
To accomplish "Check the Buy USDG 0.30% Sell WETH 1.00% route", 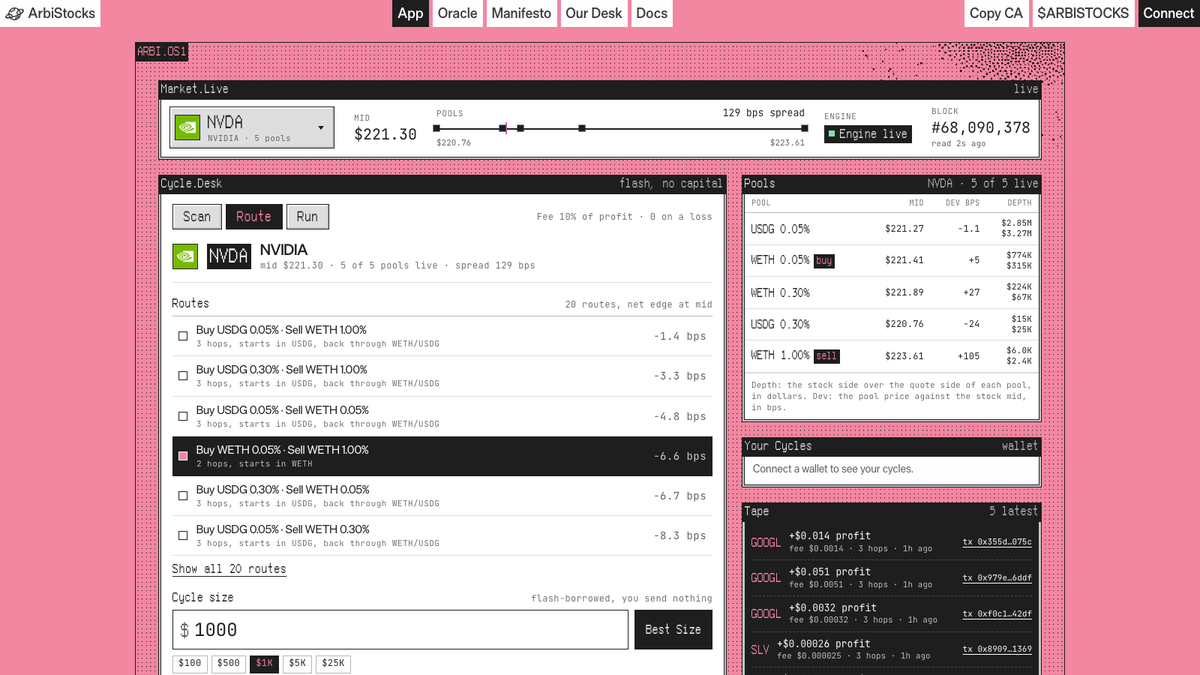I will (x=183, y=376).
